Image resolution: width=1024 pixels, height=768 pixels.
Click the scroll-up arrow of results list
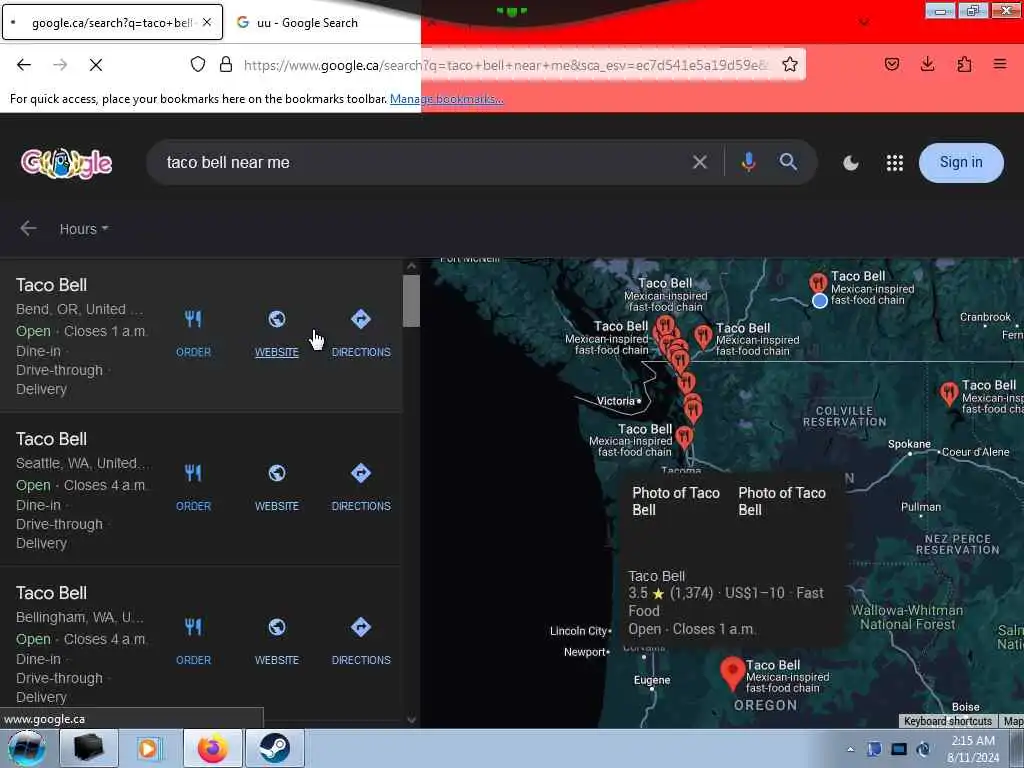(x=411, y=266)
